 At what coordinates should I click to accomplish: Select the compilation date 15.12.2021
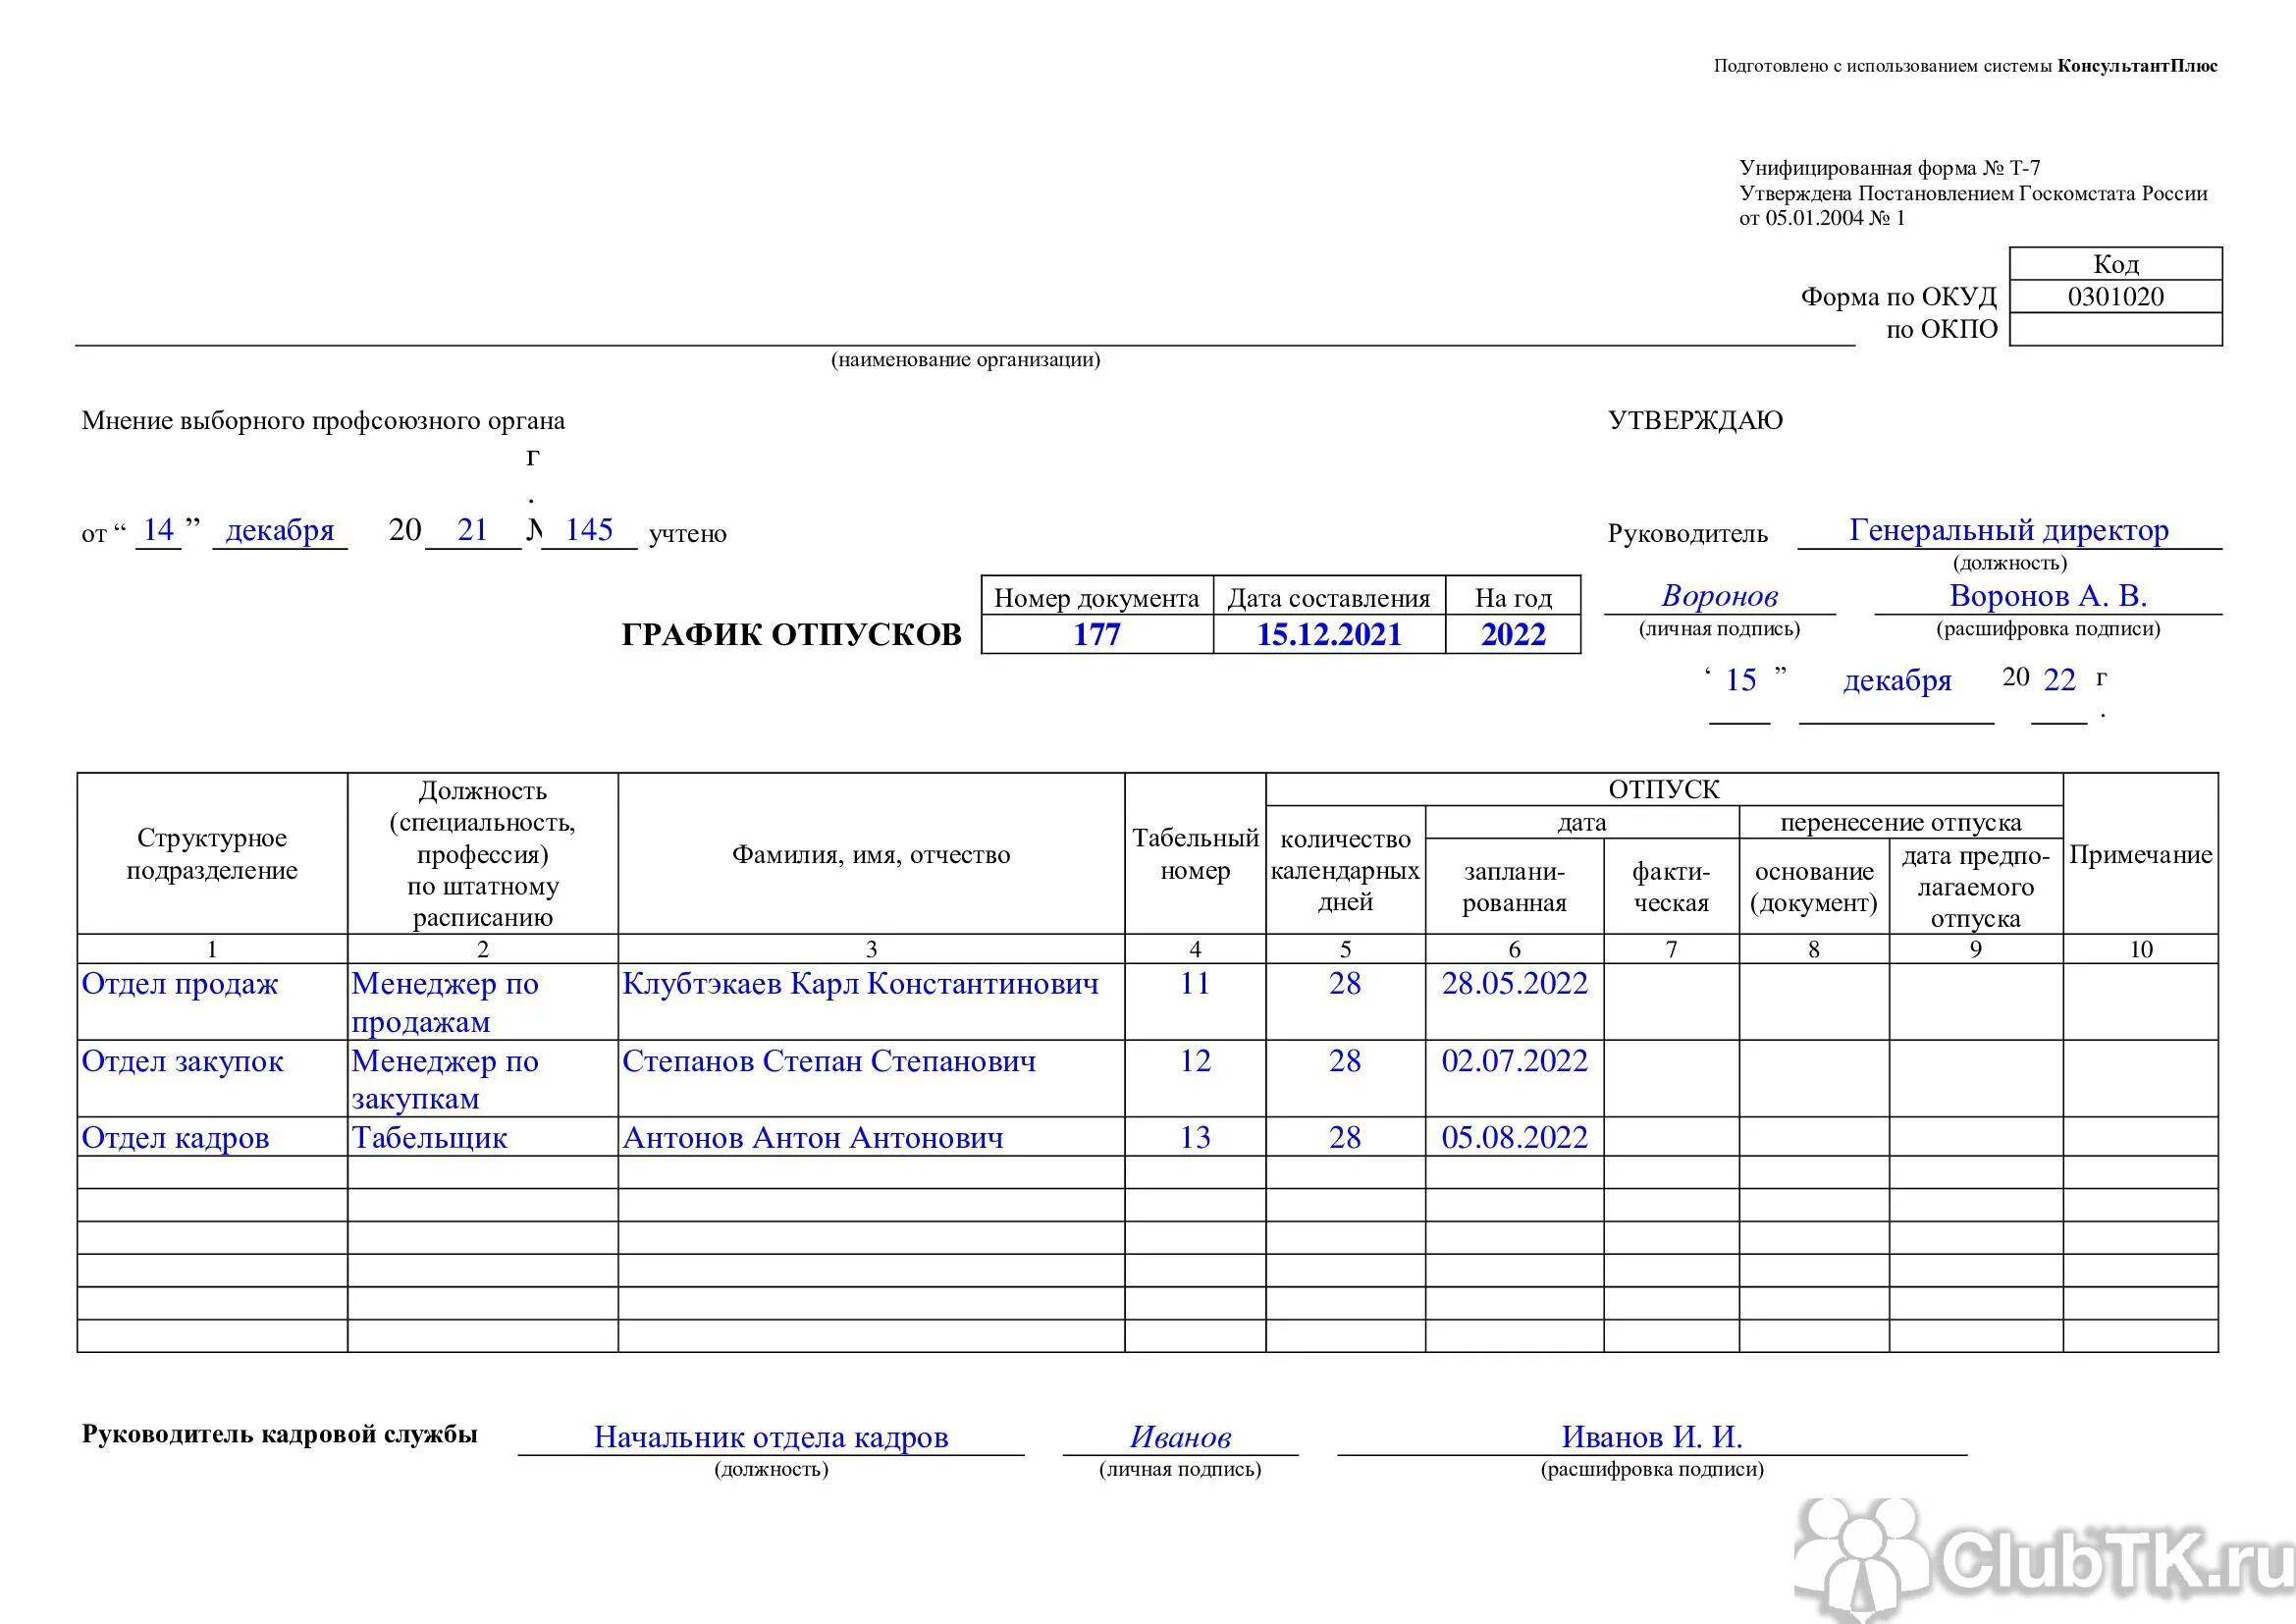(1328, 634)
